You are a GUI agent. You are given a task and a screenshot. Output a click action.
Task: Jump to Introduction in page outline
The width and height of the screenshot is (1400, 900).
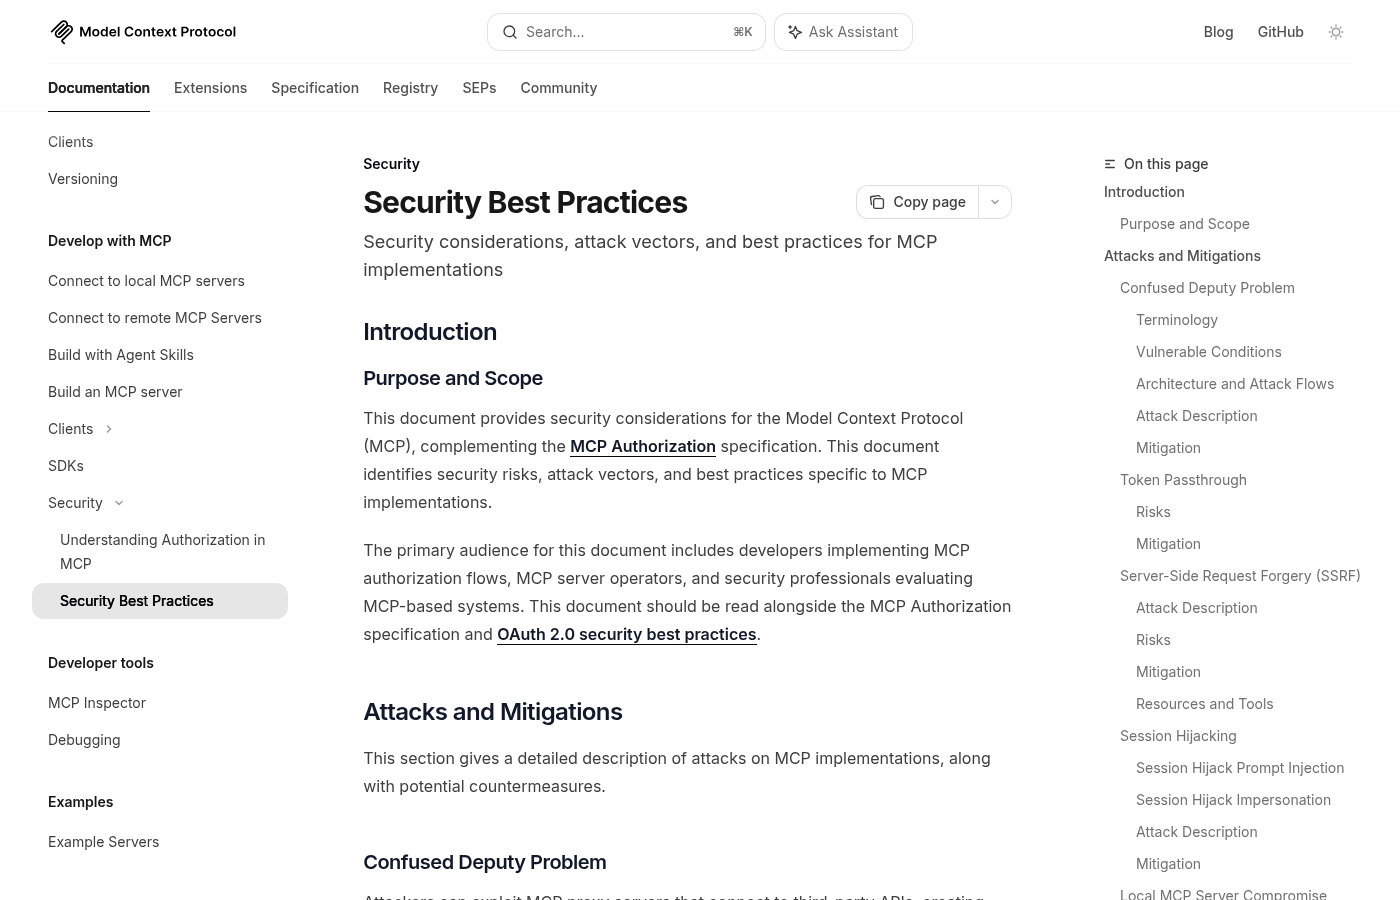coord(1144,192)
